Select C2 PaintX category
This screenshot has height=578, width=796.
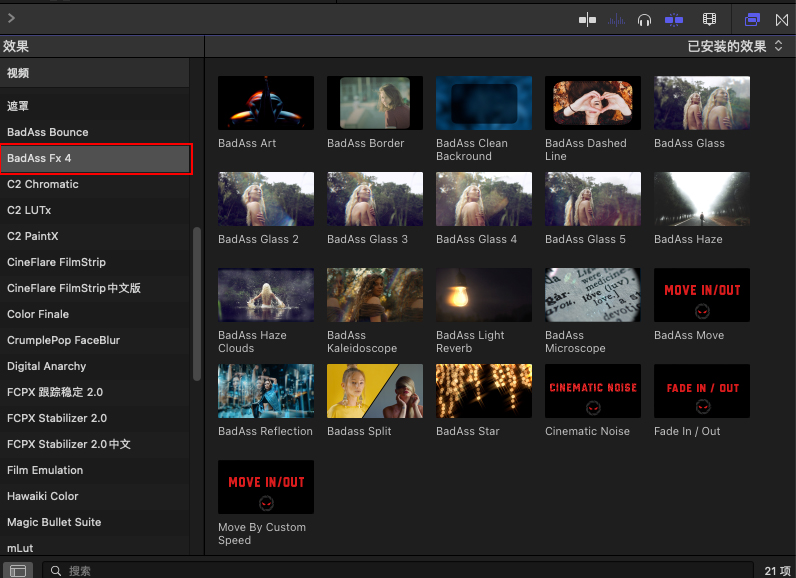pyautogui.click(x=94, y=236)
